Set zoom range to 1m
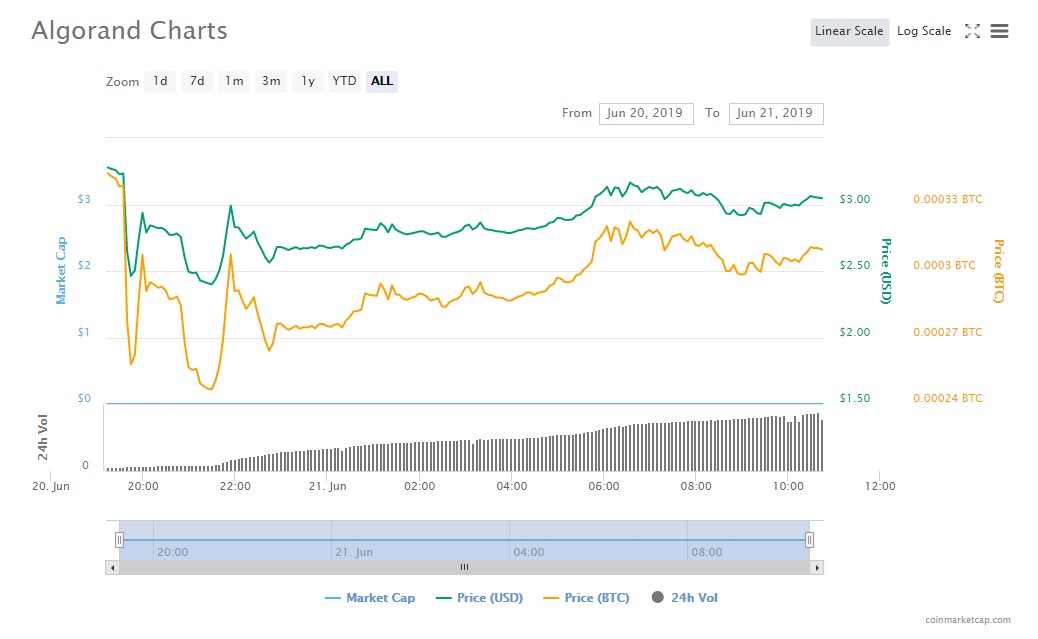 (x=234, y=81)
